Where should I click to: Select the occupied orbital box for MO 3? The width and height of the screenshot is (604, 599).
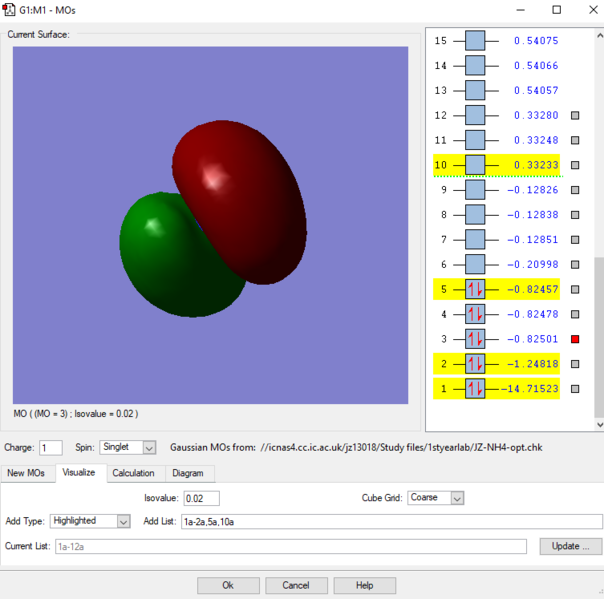tap(475, 339)
